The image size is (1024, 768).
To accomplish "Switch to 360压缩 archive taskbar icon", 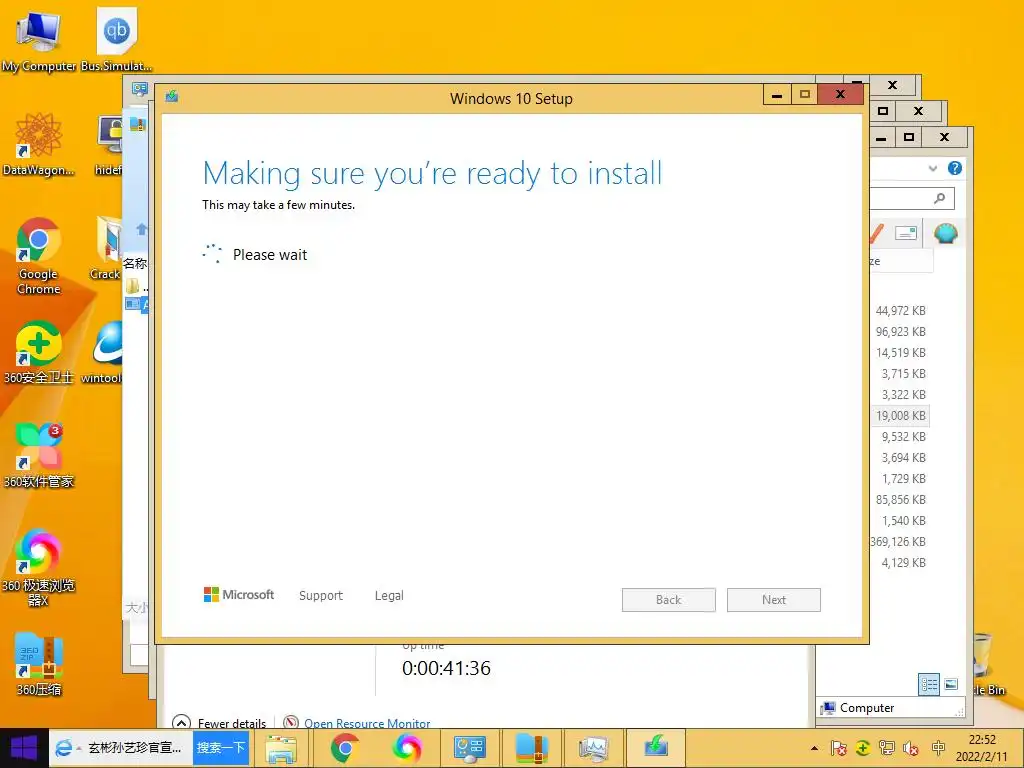I will click(532, 748).
